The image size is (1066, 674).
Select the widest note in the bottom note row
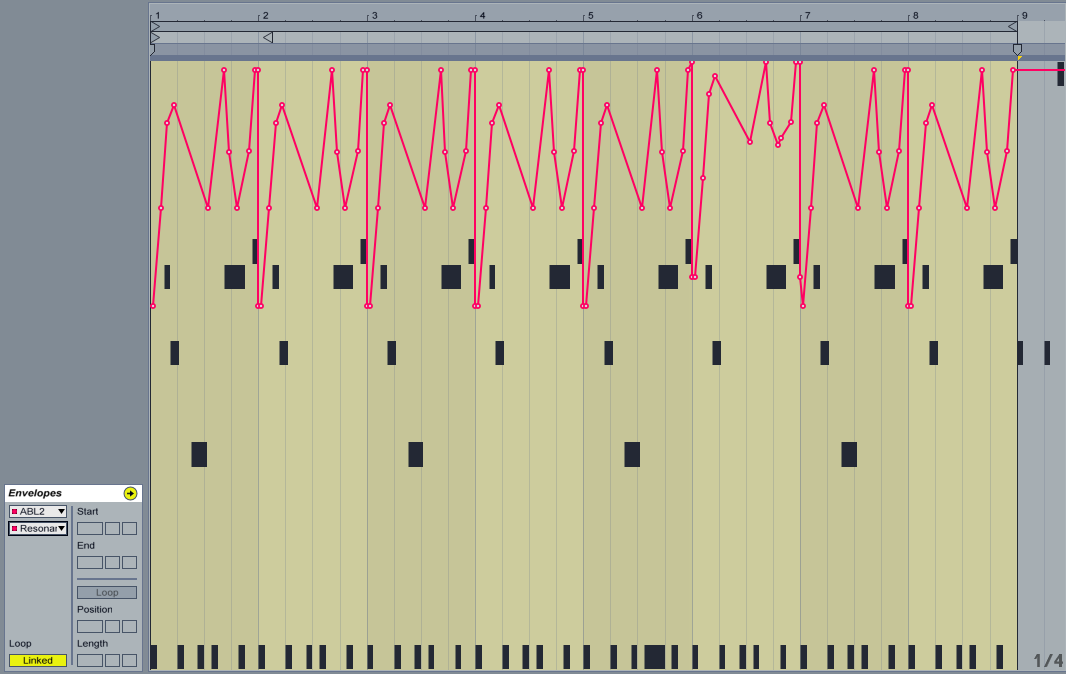pyautogui.click(x=655, y=657)
